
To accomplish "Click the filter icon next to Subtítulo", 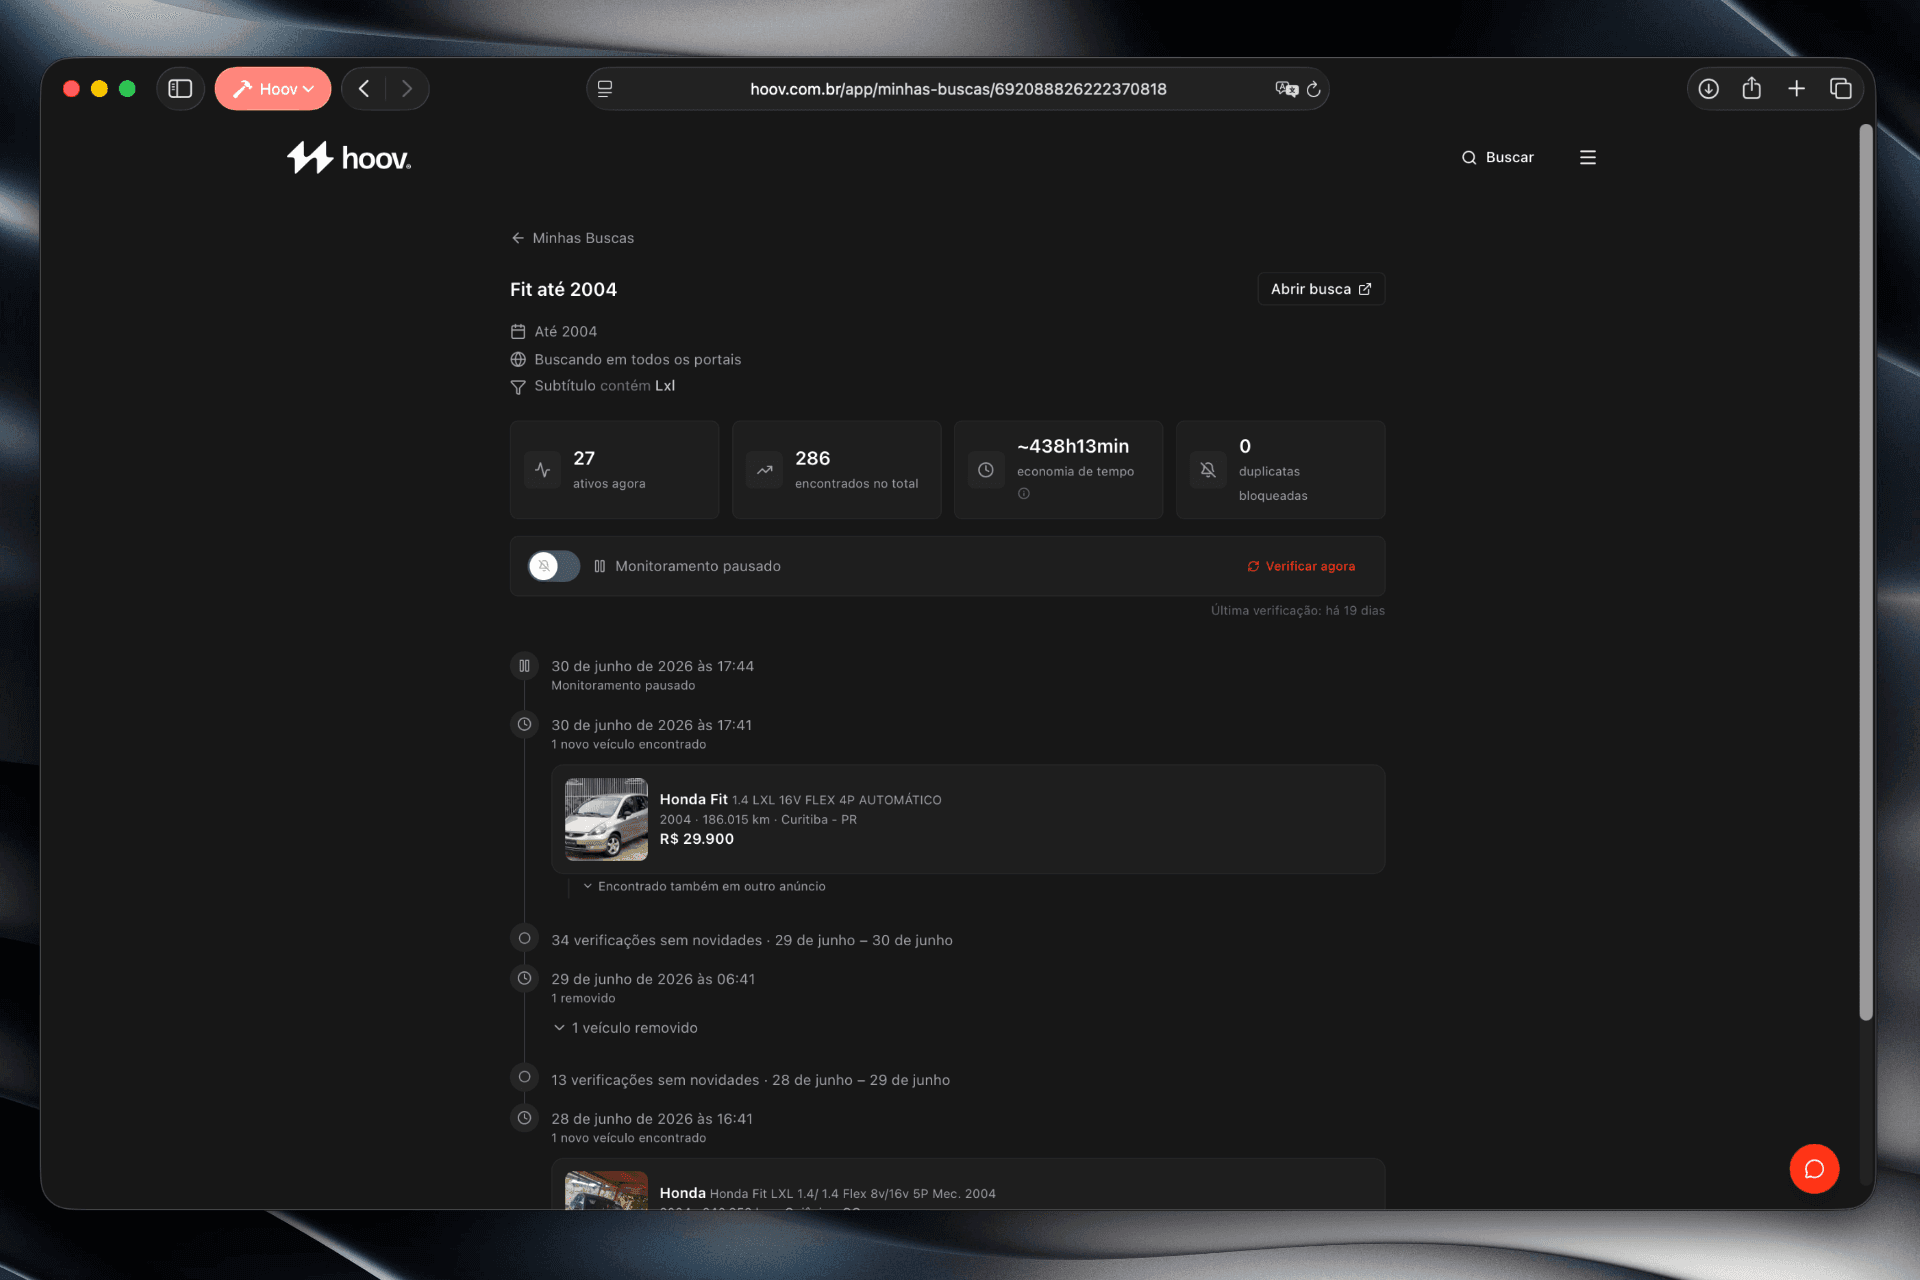I will click(518, 387).
